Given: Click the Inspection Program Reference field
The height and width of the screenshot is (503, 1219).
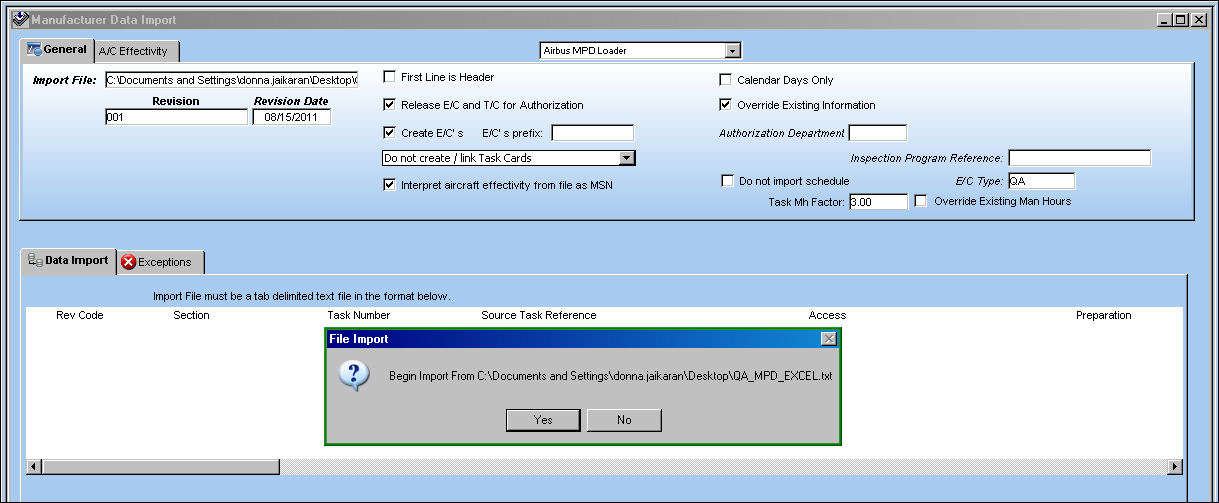Looking at the screenshot, I should (1079, 158).
